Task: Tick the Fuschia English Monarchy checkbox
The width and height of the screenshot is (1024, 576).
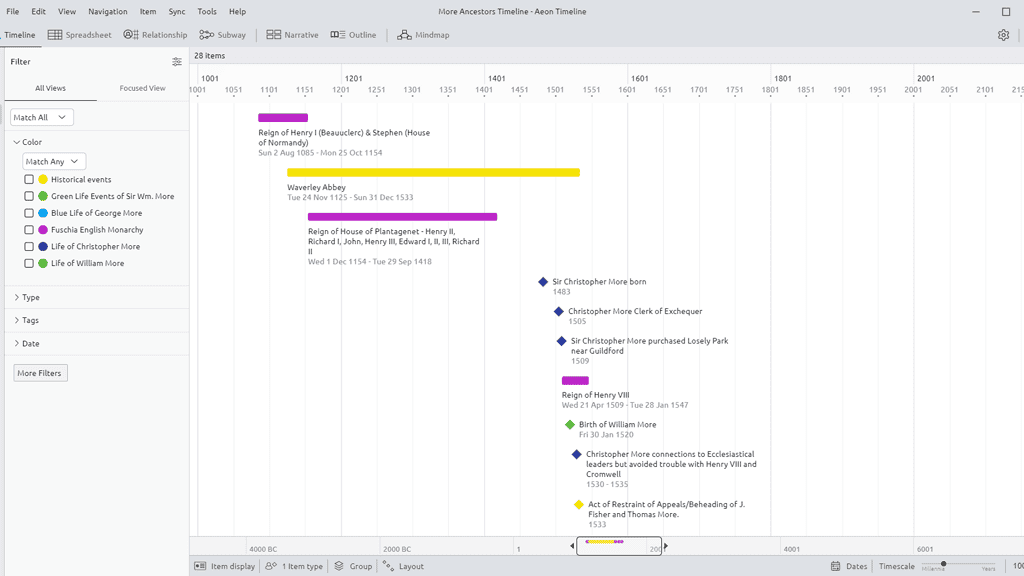Action: [29, 230]
